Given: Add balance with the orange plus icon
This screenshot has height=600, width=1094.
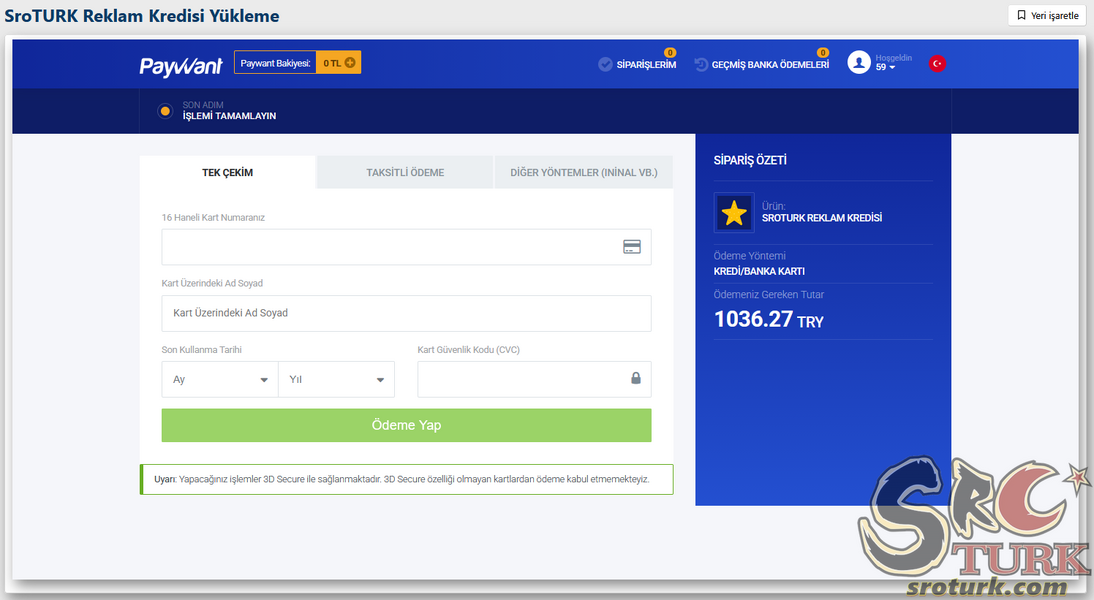Looking at the screenshot, I should tap(350, 63).
